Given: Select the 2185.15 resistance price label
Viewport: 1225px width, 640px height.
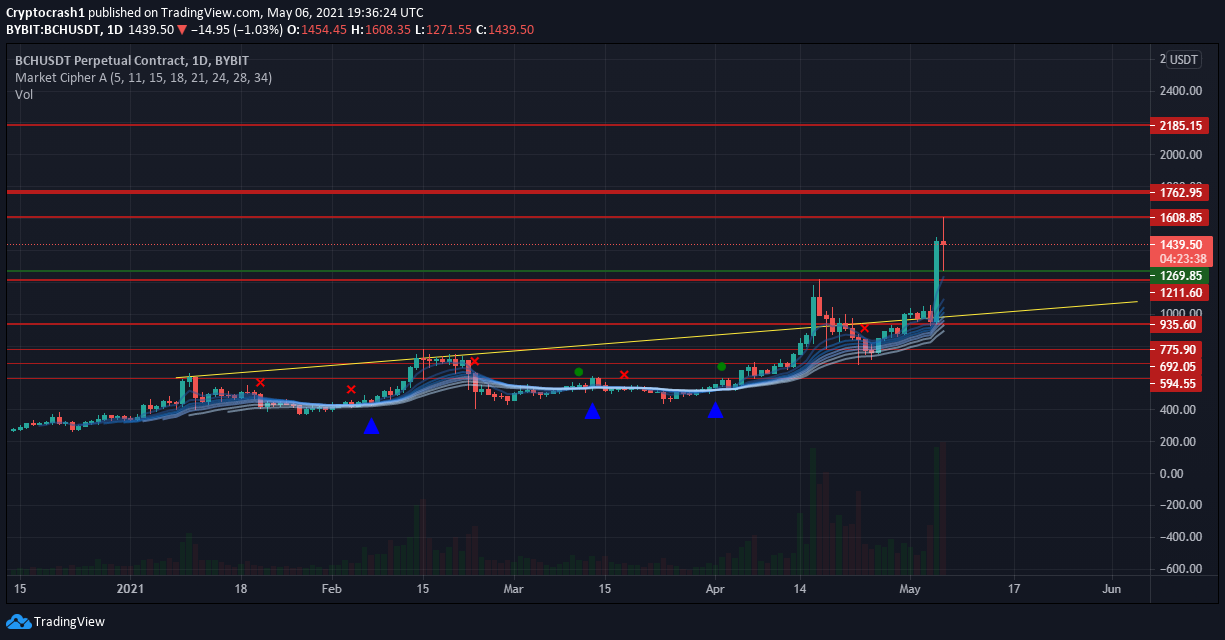Looking at the screenshot, I should (1181, 126).
